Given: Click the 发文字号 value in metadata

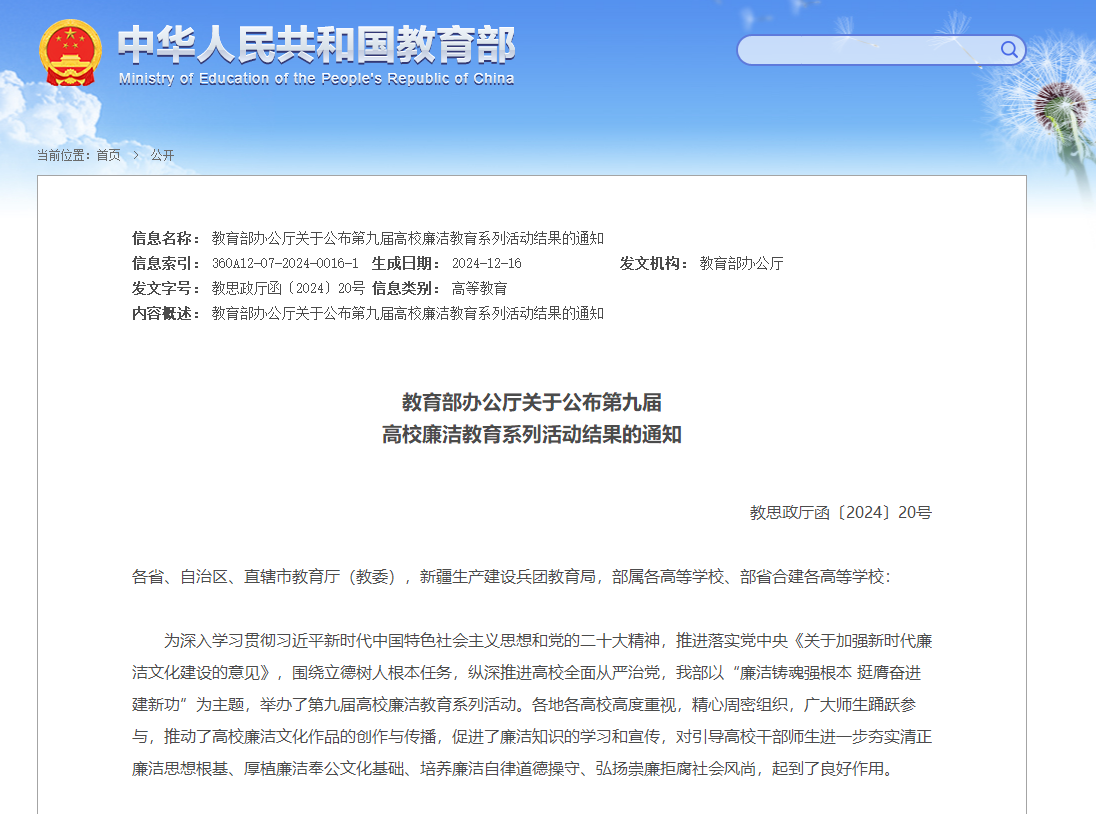Looking at the screenshot, I should (288, 288).
